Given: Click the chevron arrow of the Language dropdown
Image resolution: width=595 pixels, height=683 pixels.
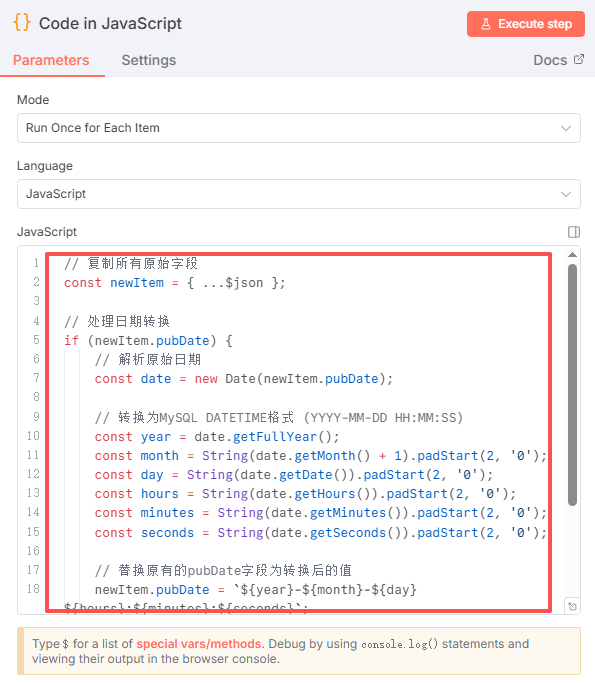Looking at the screenshot, I should (x=566, y=194).
